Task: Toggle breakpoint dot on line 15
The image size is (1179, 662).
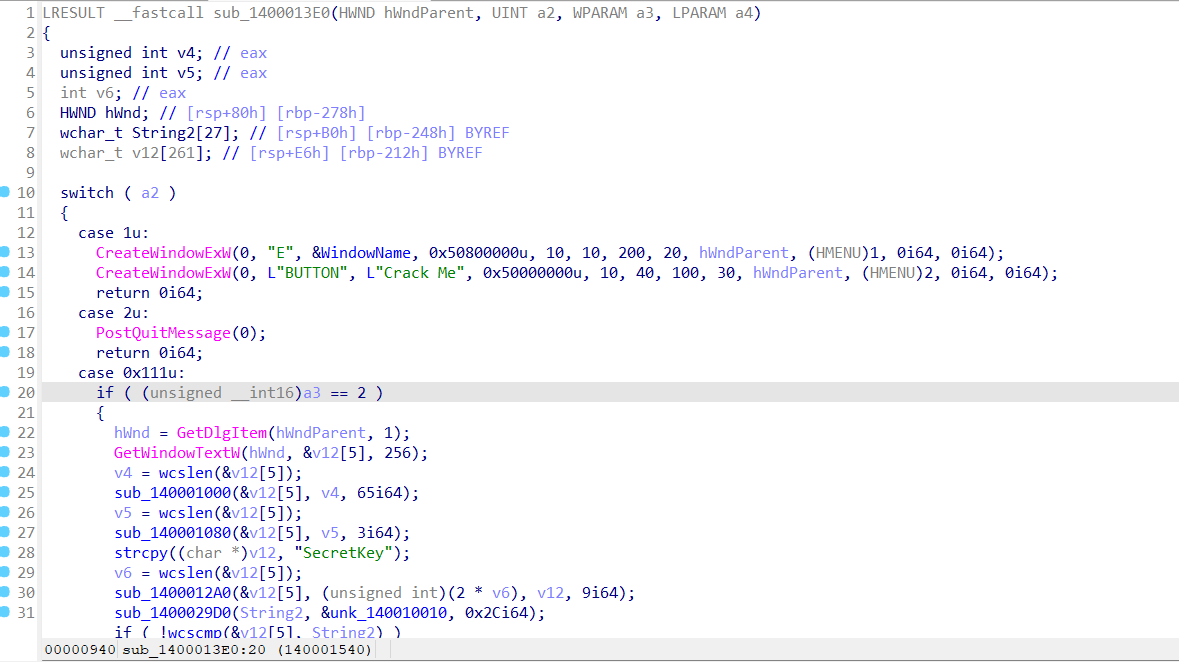Action: pyautogui.click(x=5, y=293)
